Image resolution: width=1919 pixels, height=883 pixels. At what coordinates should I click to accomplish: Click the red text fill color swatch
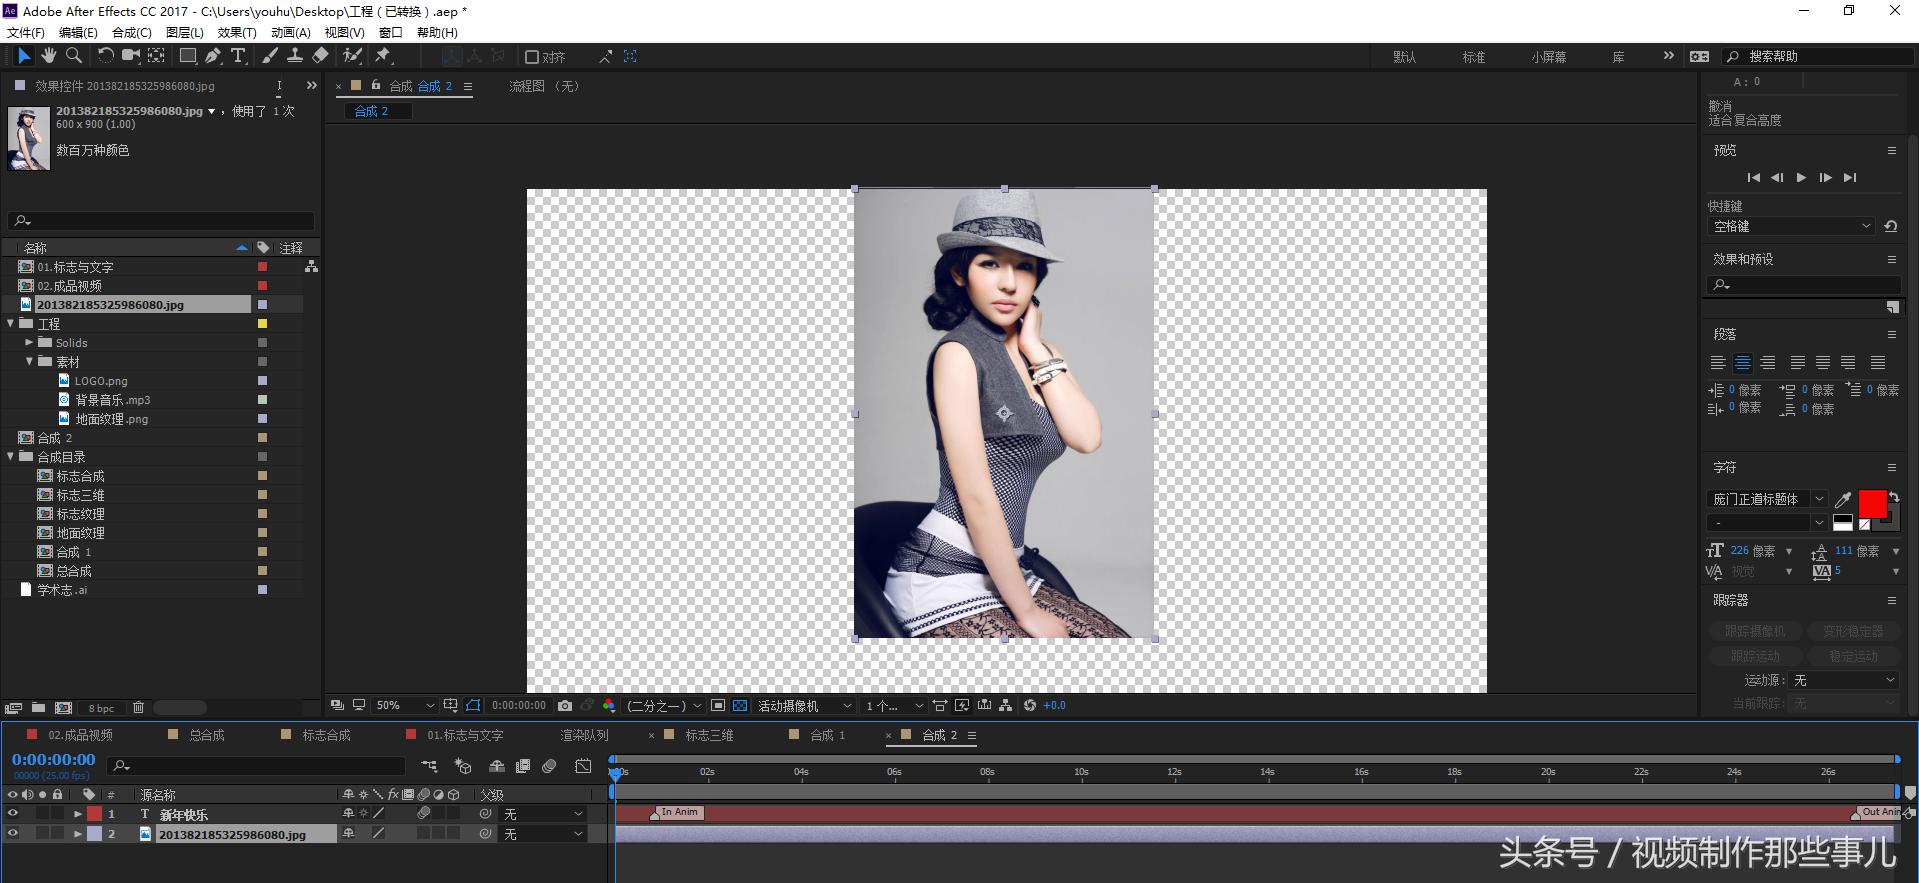(x=1871, y=503)
